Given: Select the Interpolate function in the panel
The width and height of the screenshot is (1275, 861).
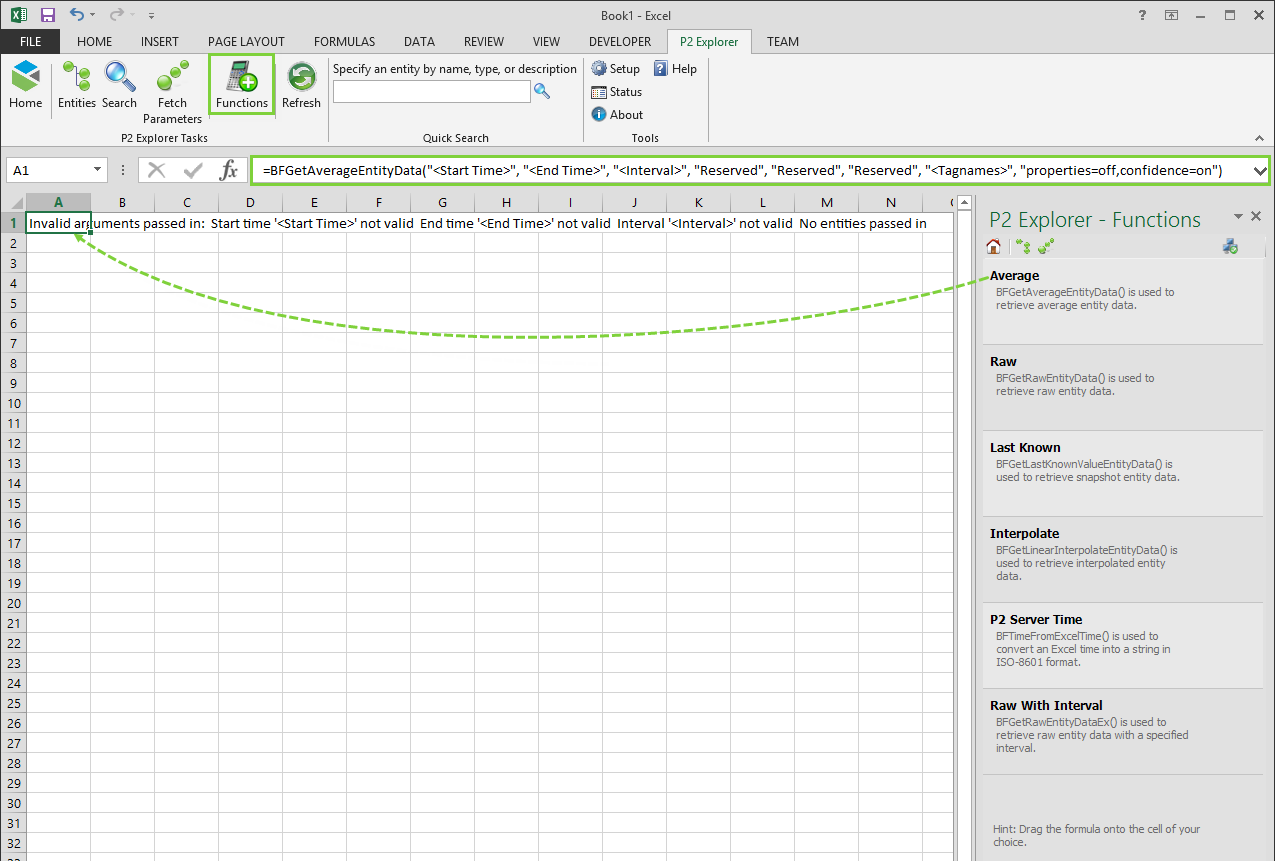Looking at the screenshot, I should coord(1025,534).
